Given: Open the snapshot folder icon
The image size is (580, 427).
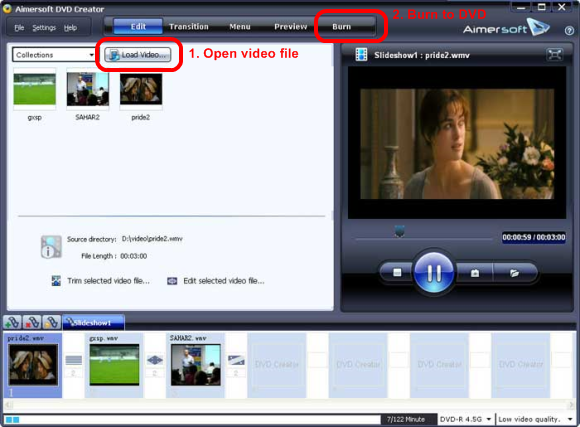Looking at the screenshot, I should coord(514,273).
